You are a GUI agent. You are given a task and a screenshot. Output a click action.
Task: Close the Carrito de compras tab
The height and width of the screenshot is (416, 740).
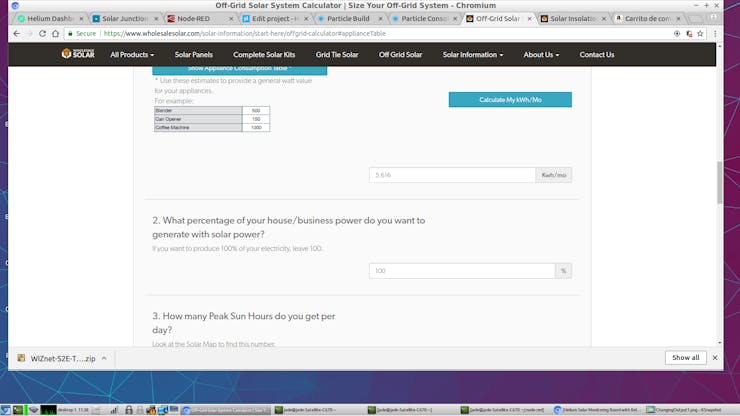coord(678,19)
